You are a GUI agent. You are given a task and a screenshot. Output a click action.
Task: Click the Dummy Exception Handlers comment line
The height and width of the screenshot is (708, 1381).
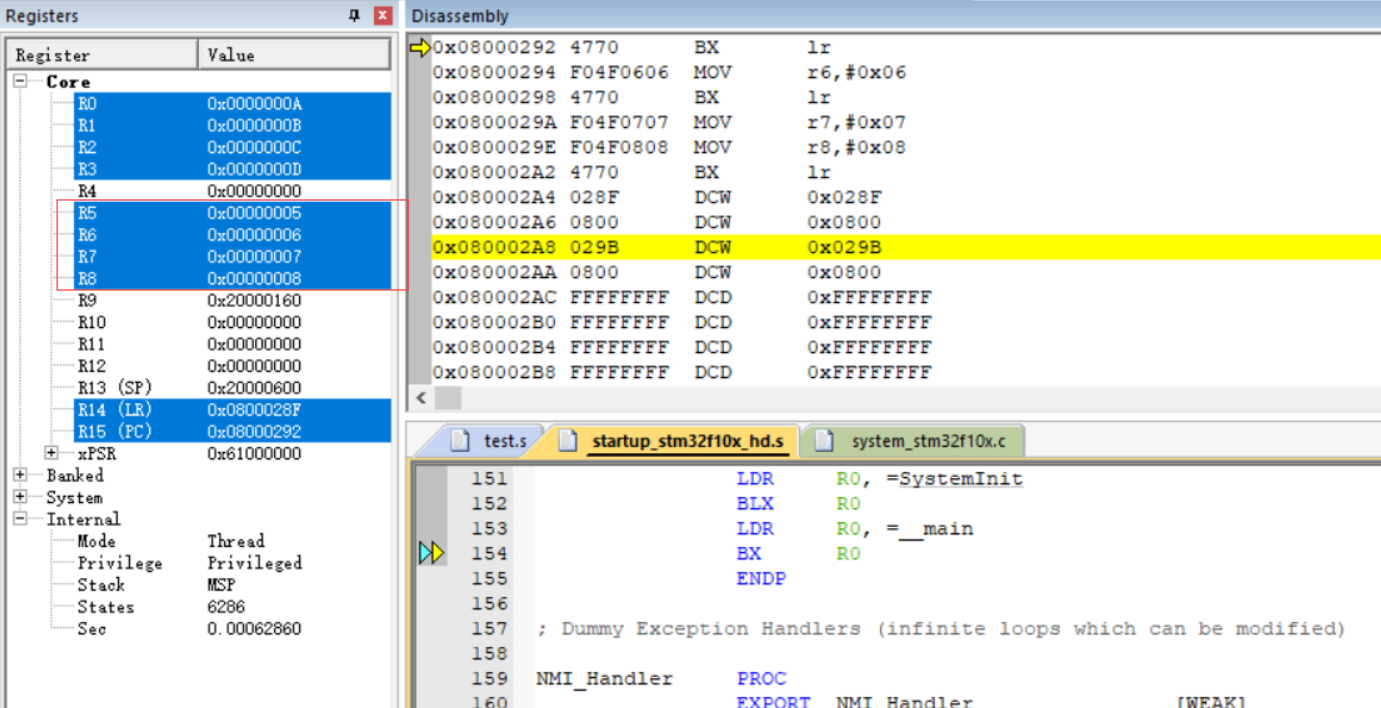click(x=941, y=629)
